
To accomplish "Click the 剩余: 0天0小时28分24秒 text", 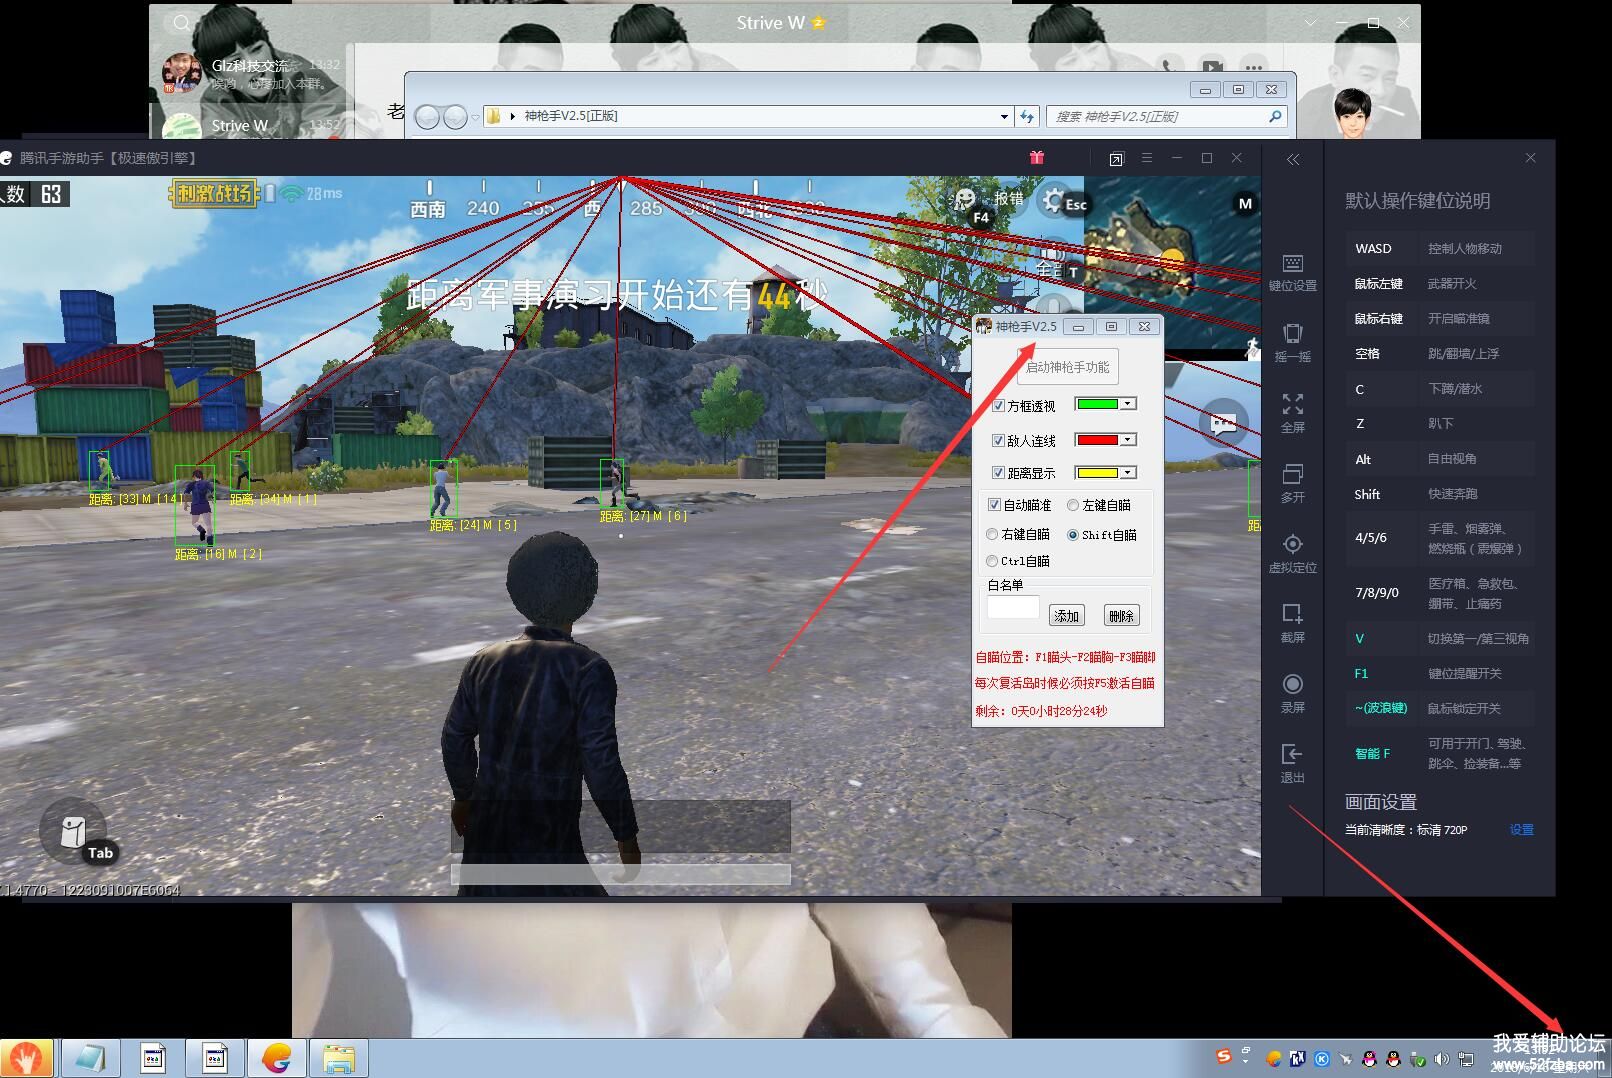I will pos(1041,711).
